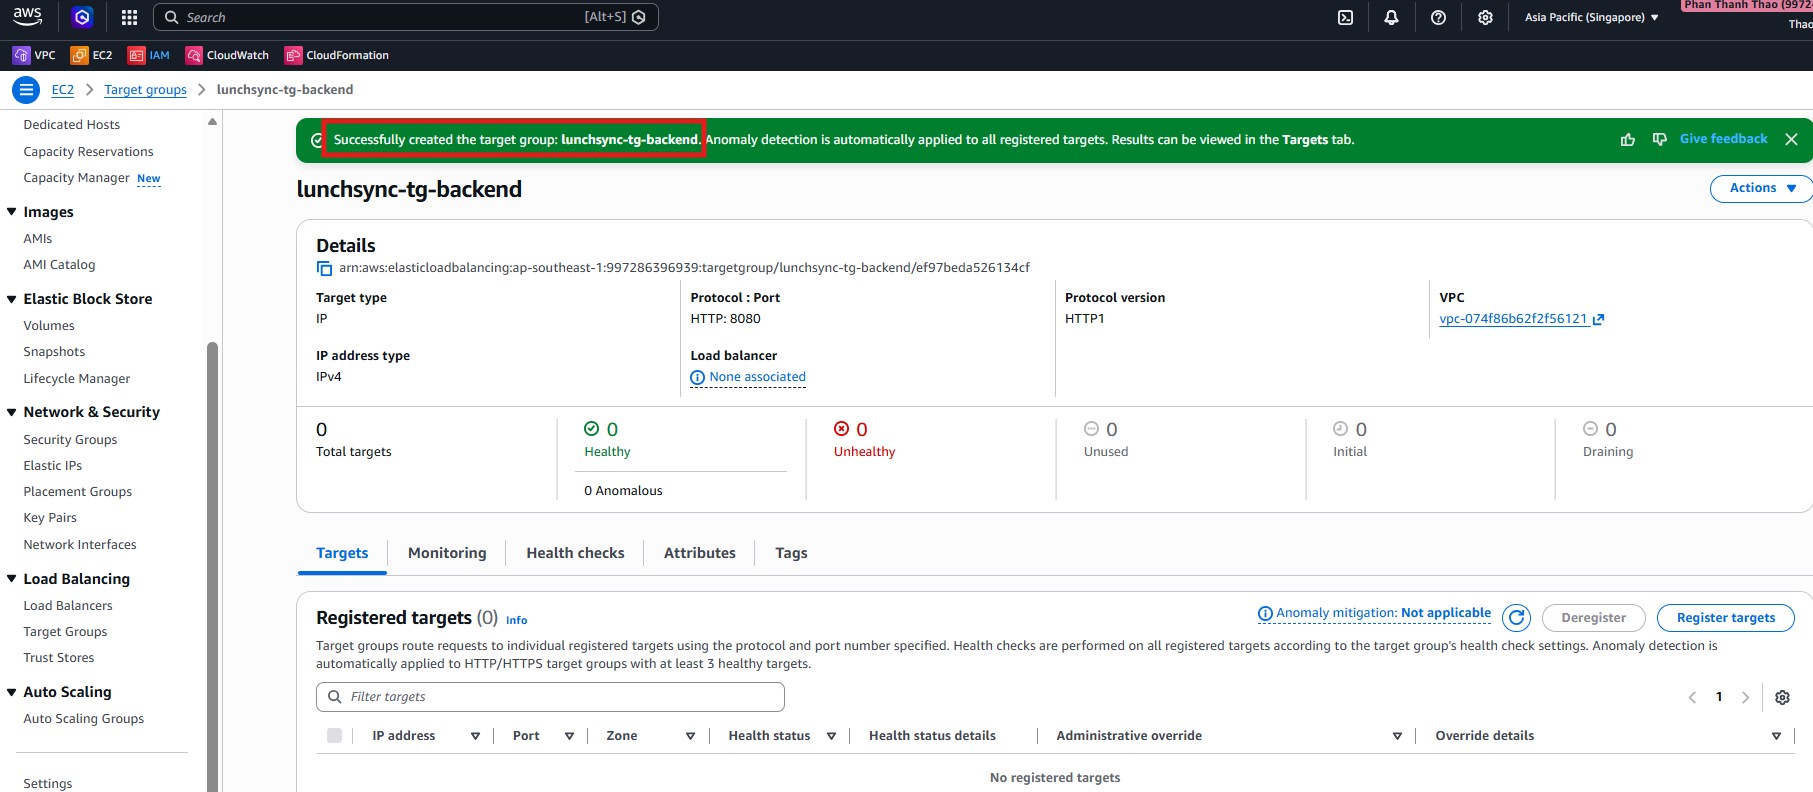The width and height of the screenshot is (1813, 792).
Task: Open table preferences gear icon
Action: pos(1782,697)
